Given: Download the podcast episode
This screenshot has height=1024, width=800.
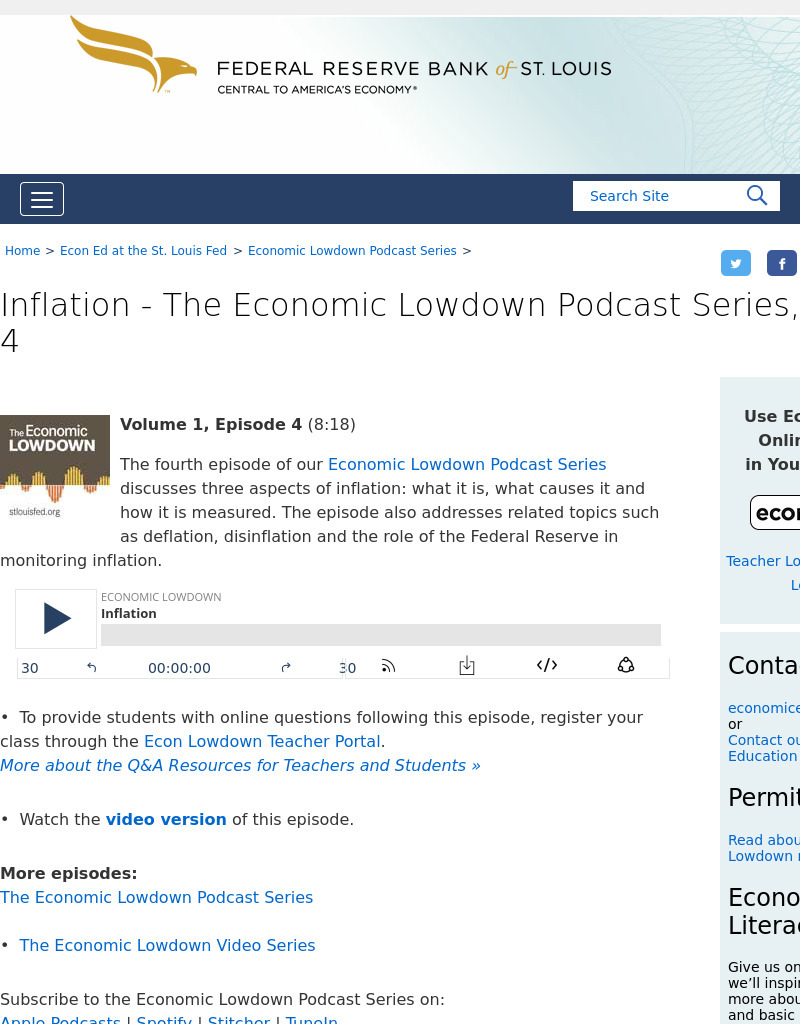Looking at the screenshot, I should [x=467, y=665].
